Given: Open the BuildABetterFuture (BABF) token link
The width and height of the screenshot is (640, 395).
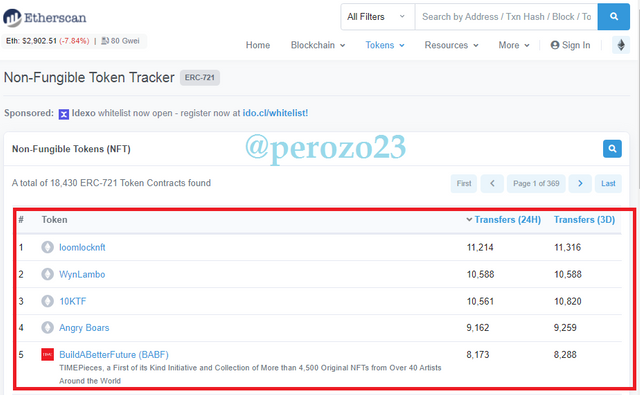Looking at the screenshot, I should [x=114, y=355].
